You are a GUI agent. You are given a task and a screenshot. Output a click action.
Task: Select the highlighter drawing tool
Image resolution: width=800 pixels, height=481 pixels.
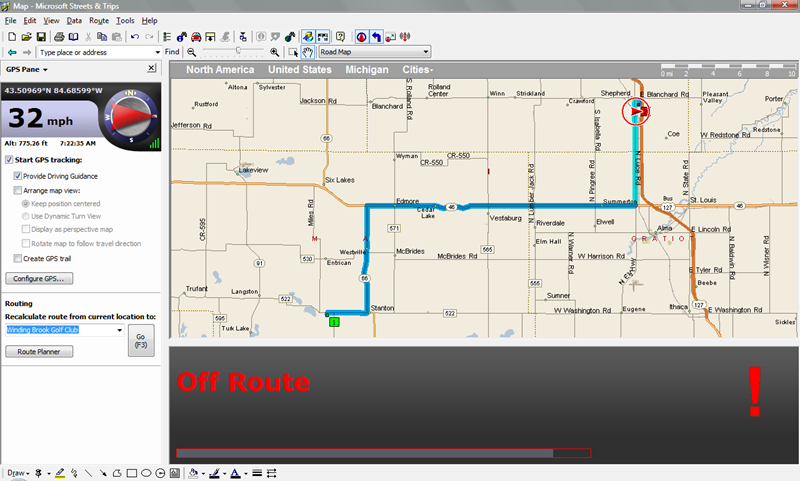(60, 473)
